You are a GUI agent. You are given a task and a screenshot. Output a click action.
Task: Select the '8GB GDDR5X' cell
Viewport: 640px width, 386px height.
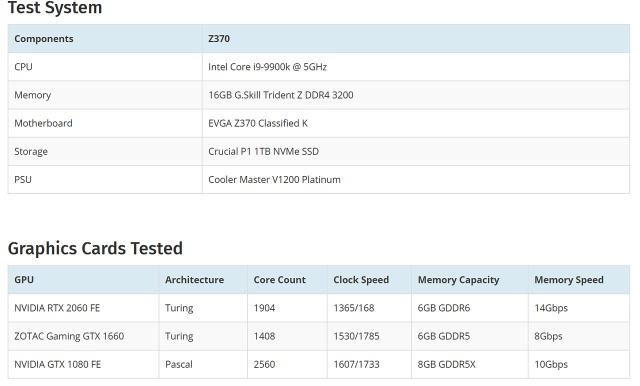(447, 364)
